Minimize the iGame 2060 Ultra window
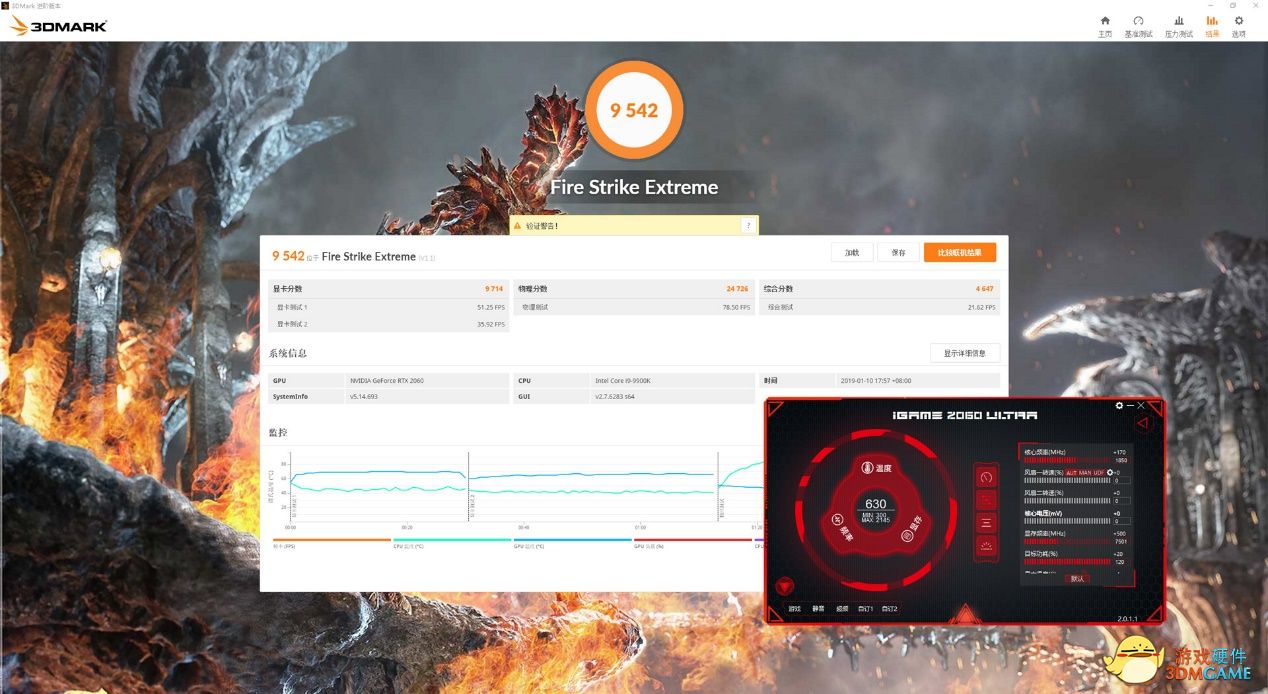The image size is (1268, 694). (x=1130, y=406)
